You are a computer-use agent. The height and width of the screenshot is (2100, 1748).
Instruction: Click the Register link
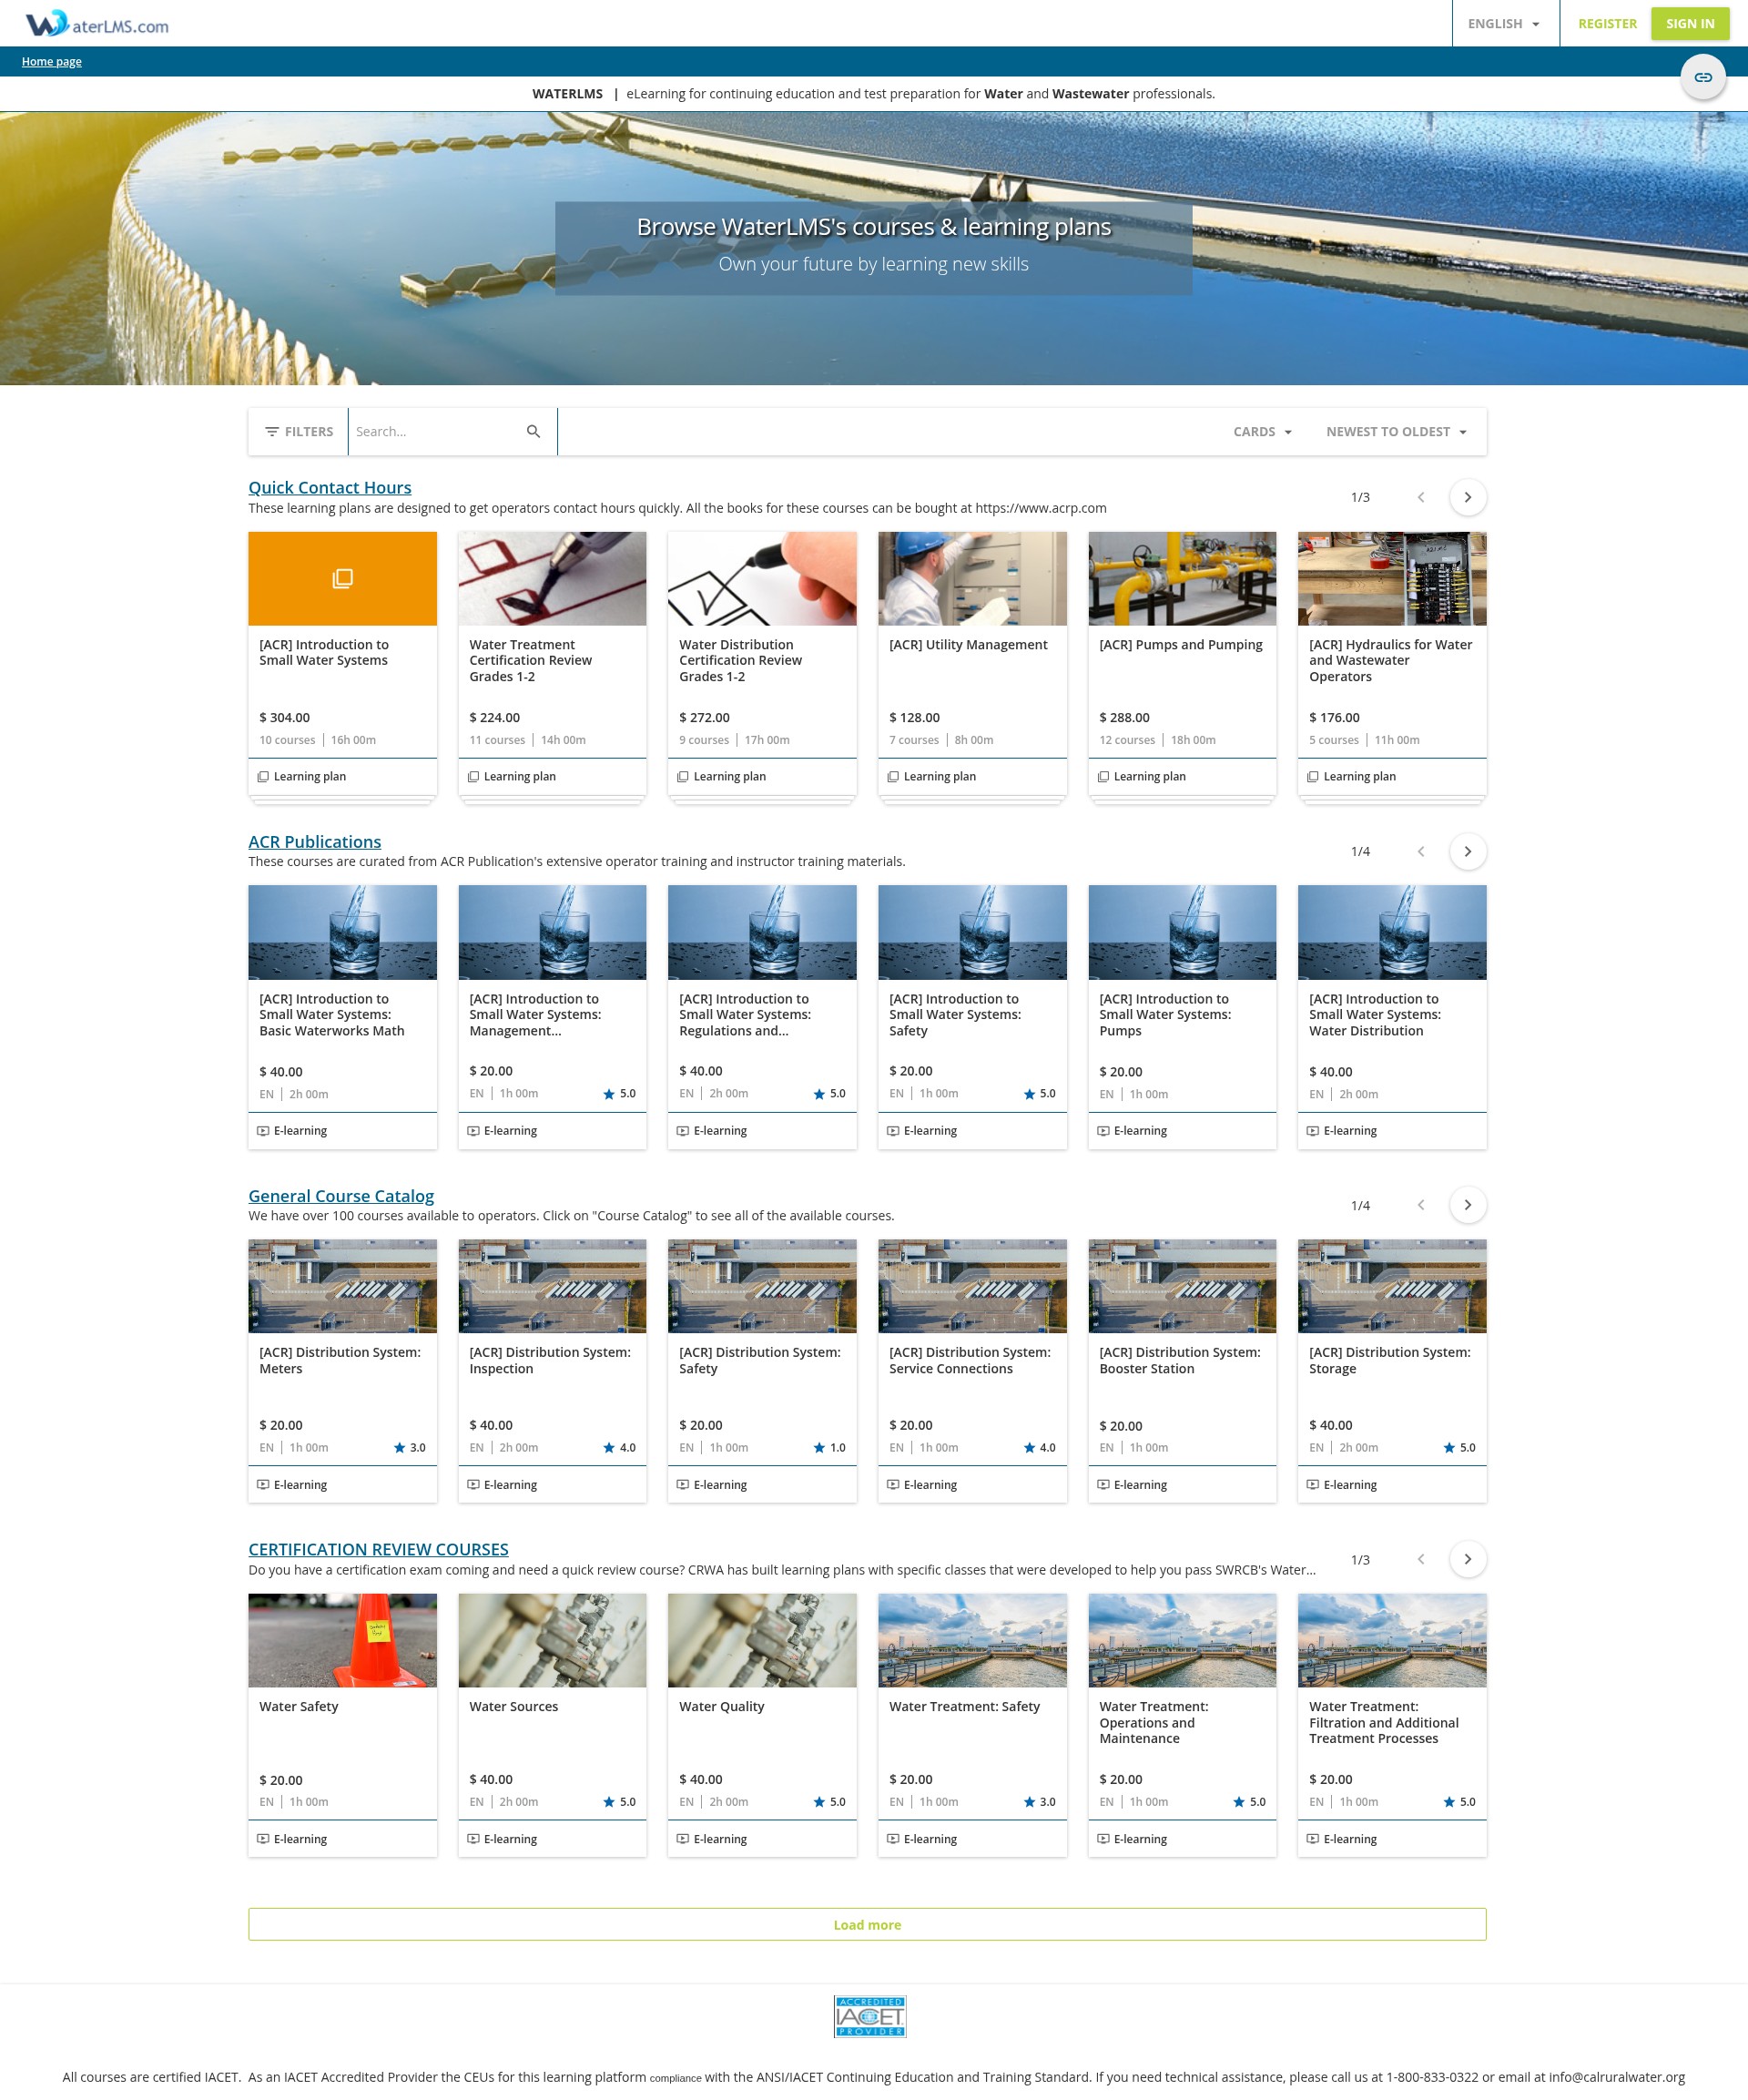[x=1607, y=23]
